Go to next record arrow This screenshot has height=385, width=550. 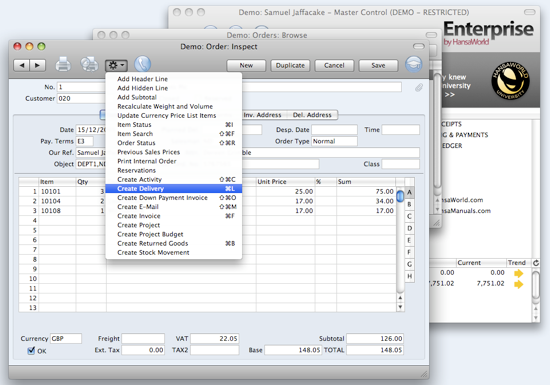(37, 65)
